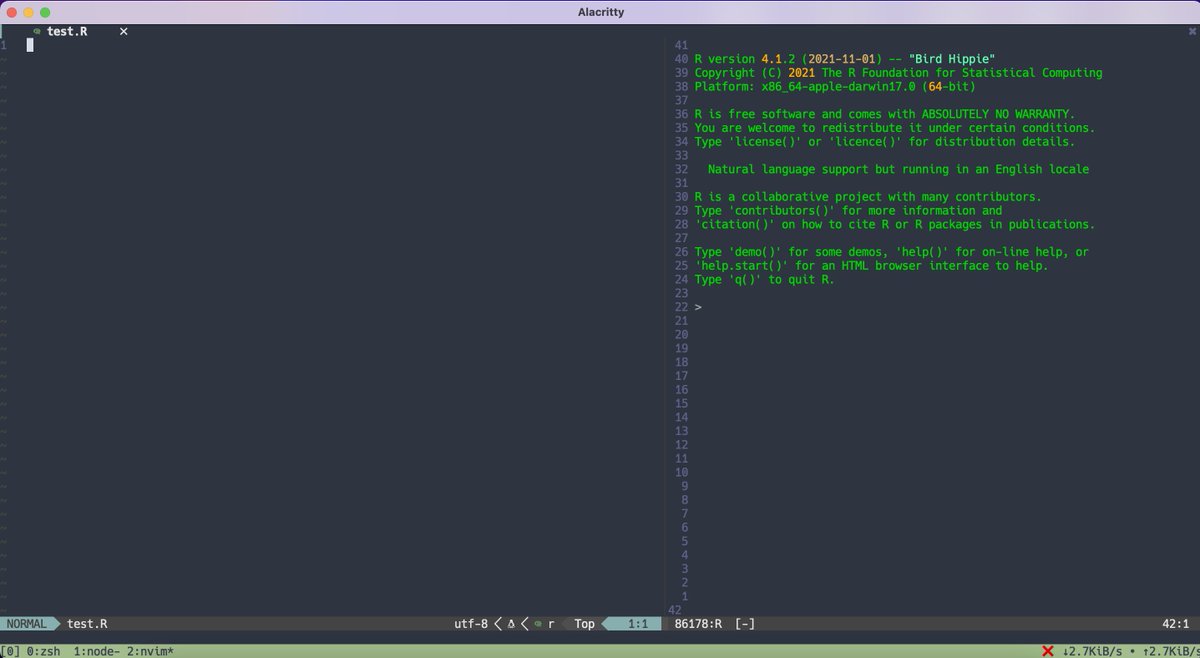The height and width of the screenshot is (658, 1200).
Task: Minimize Alacritty with the yellow button
Action: (28, 11)
